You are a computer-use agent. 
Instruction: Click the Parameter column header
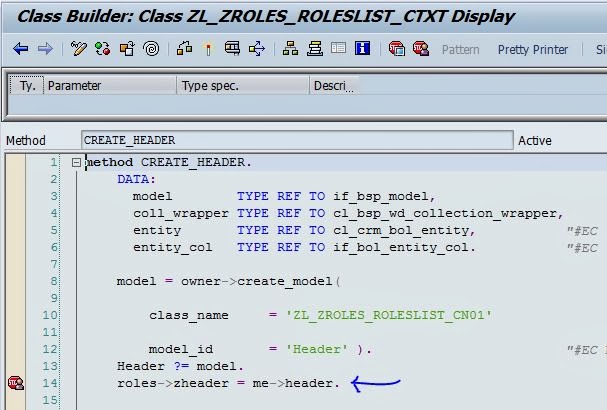point(110,86)
